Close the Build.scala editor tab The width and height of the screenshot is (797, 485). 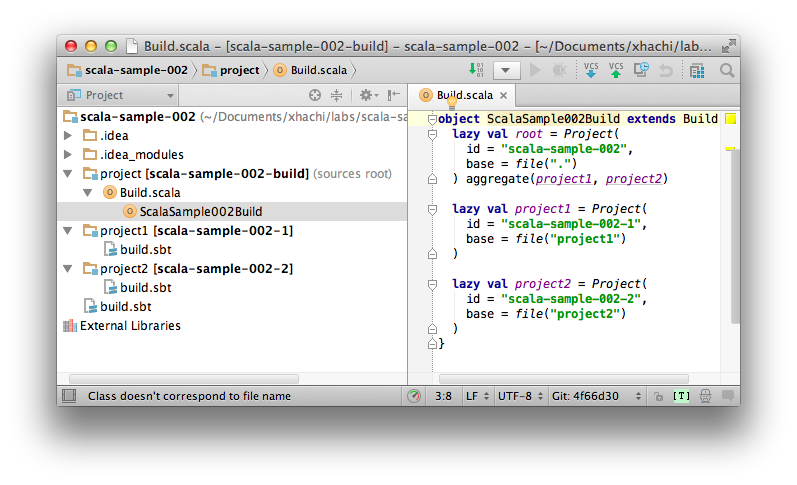[503, 95]
